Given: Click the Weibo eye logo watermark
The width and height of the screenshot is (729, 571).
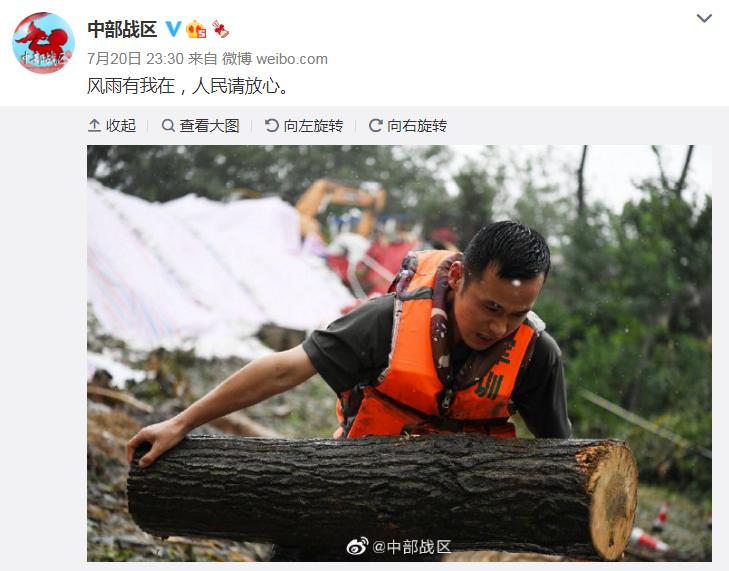Looking at the screenshot, I should (x=358, y=546).
